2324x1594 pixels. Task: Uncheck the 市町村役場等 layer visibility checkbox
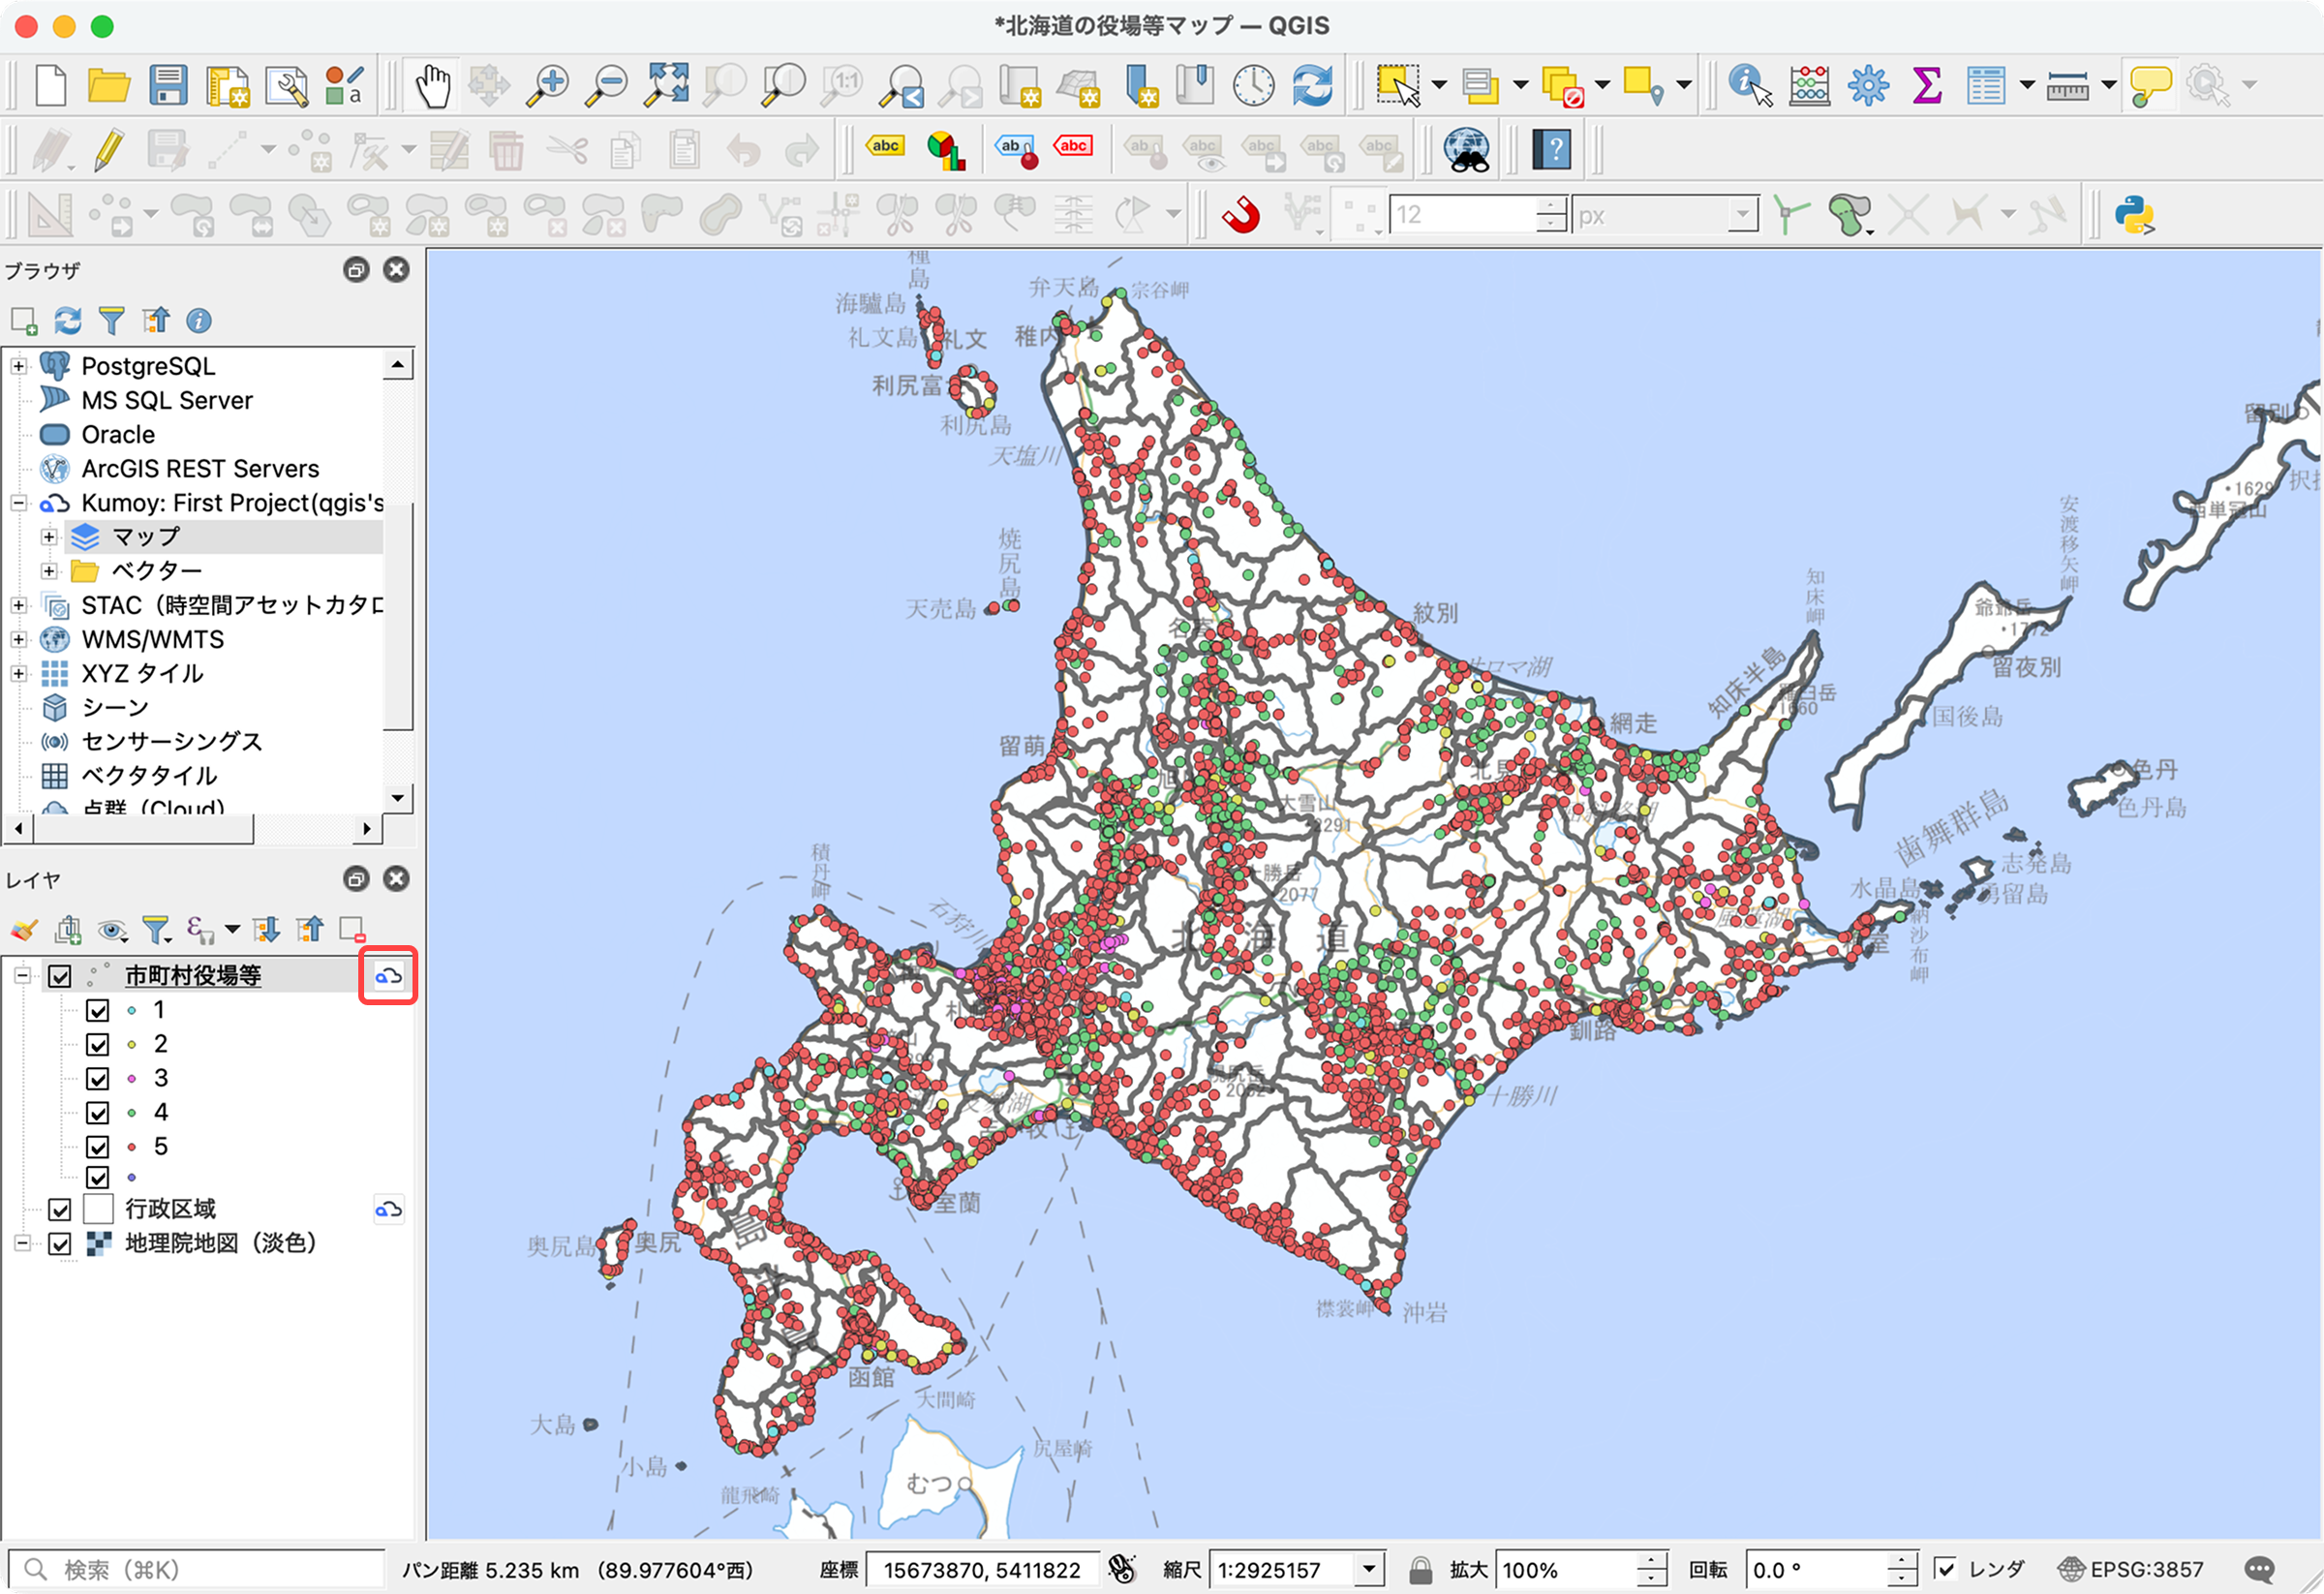click(60, 976)
